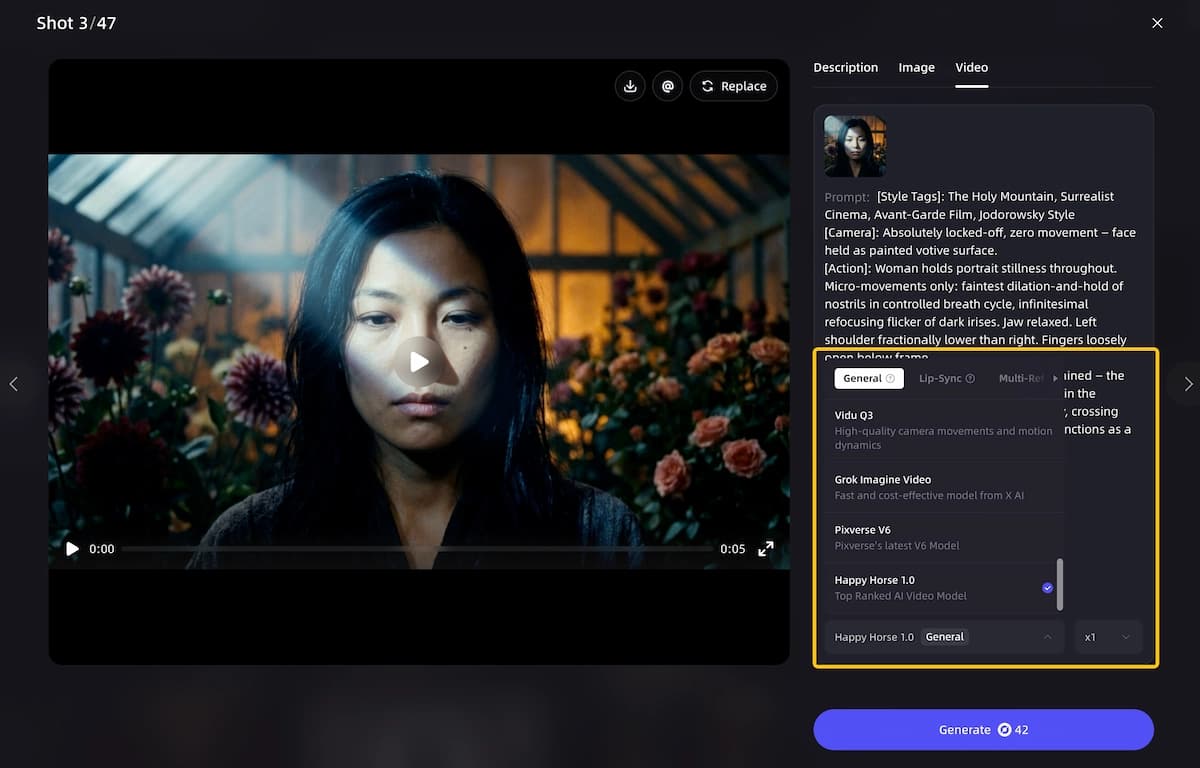1200x768 pixels.
Task: Choose the Vidu Q3 model option
Action: (940, 430)
